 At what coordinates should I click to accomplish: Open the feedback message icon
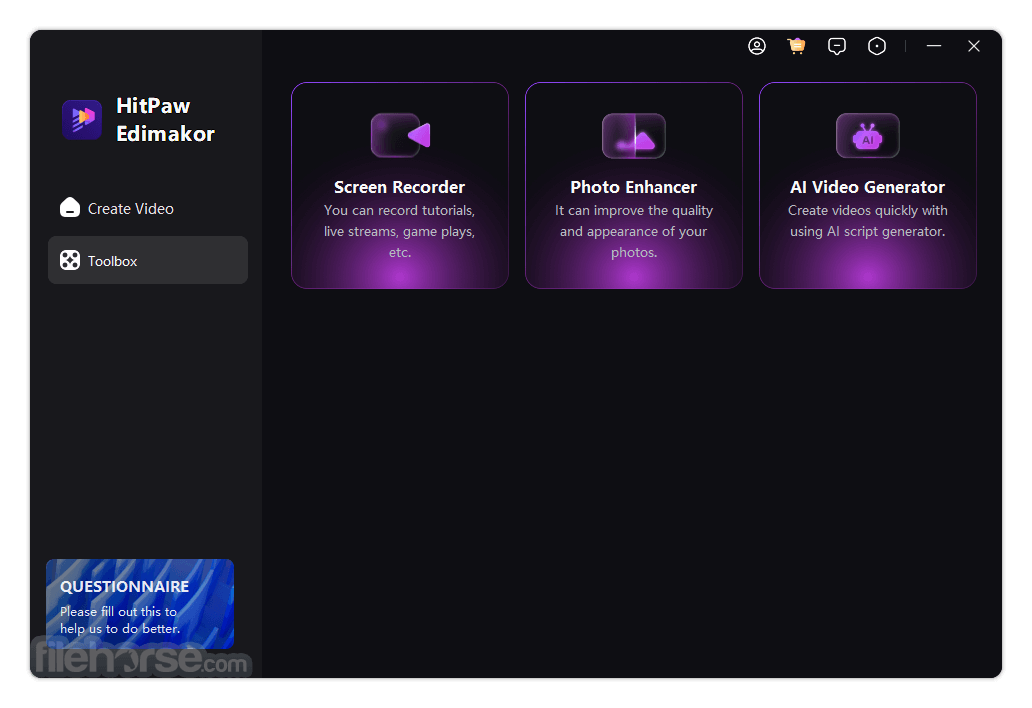point(837,46)
